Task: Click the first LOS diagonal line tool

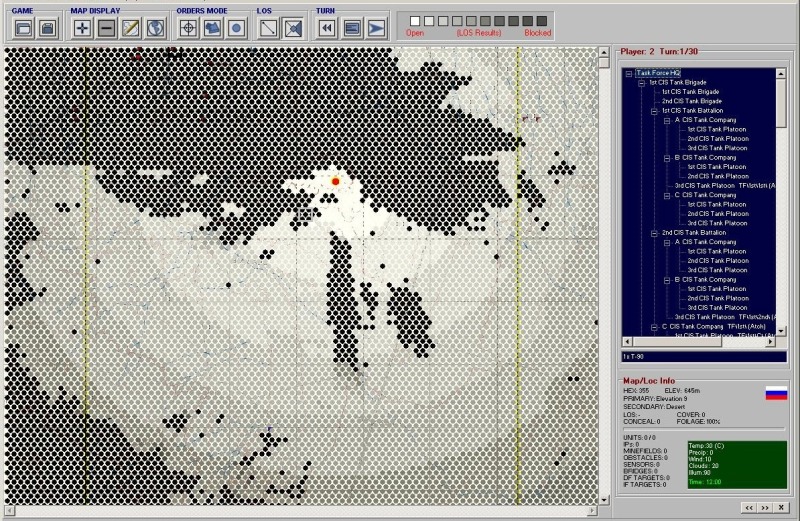Action: 269,28
